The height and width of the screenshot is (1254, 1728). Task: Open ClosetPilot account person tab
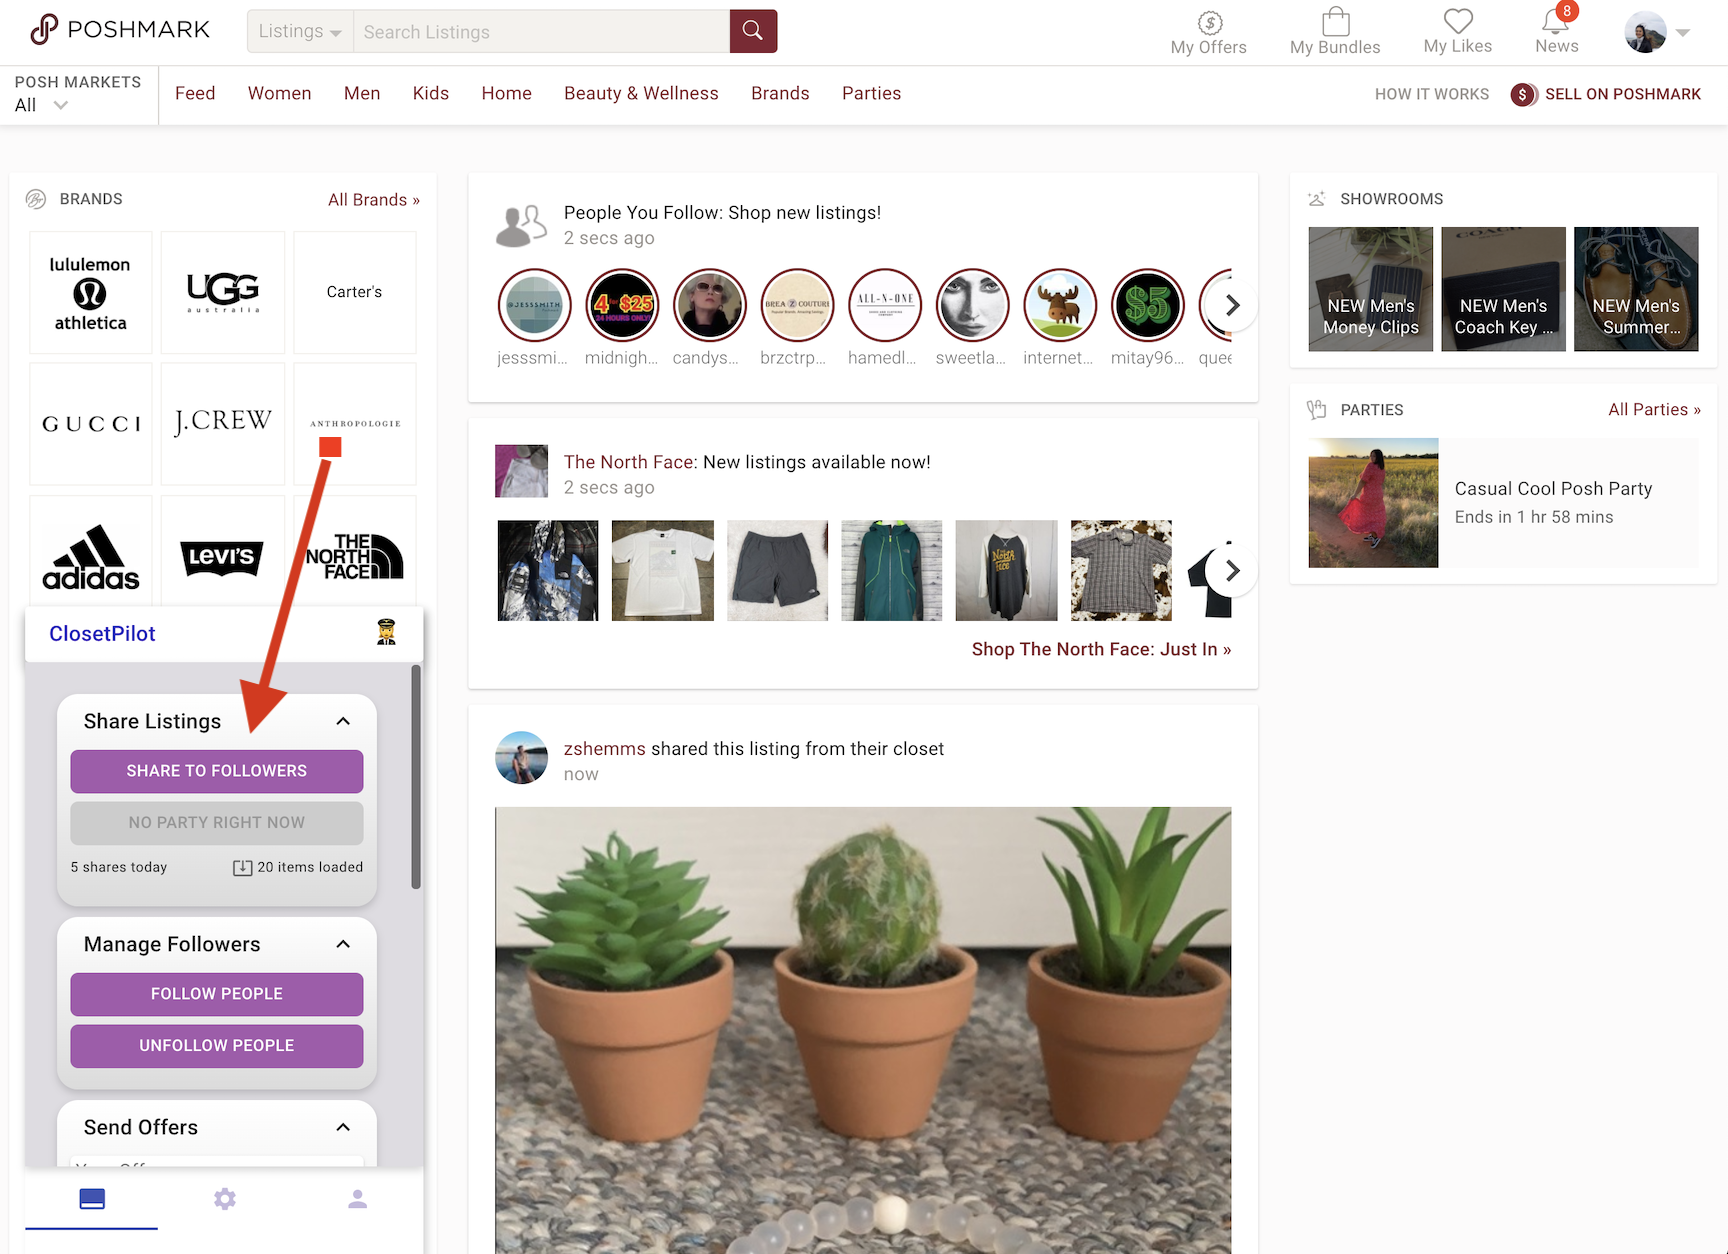coord(357,1199)
